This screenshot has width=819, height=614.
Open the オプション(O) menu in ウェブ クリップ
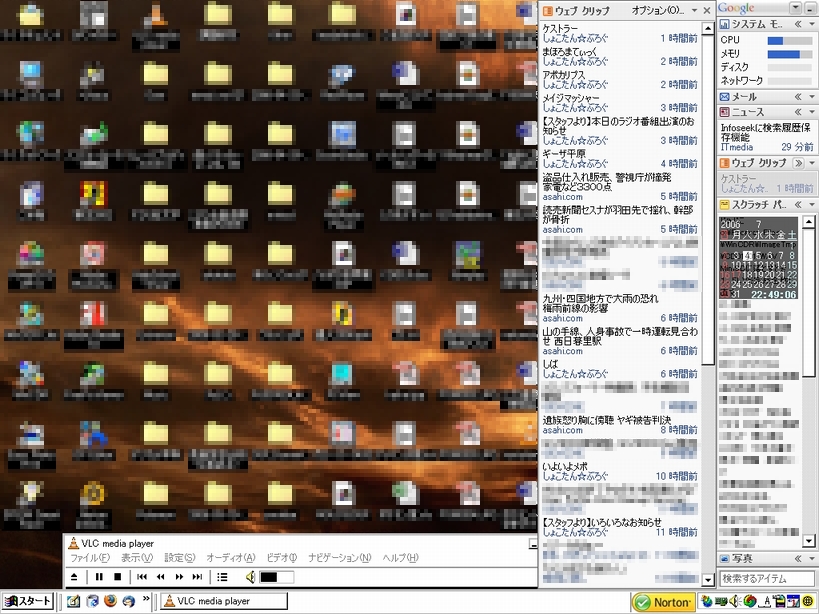658,10
